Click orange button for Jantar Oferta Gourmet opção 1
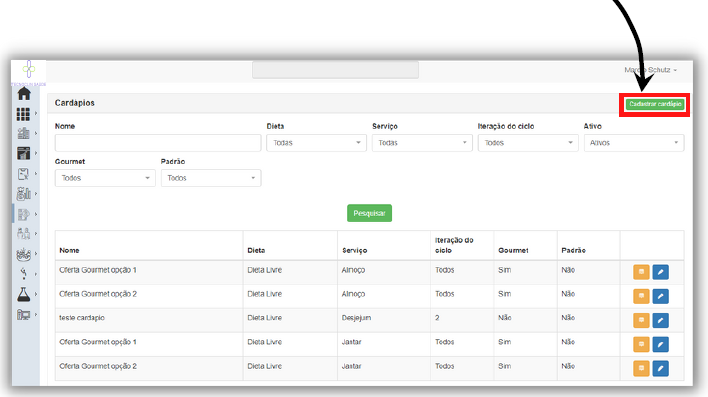 tap(641, 344)
